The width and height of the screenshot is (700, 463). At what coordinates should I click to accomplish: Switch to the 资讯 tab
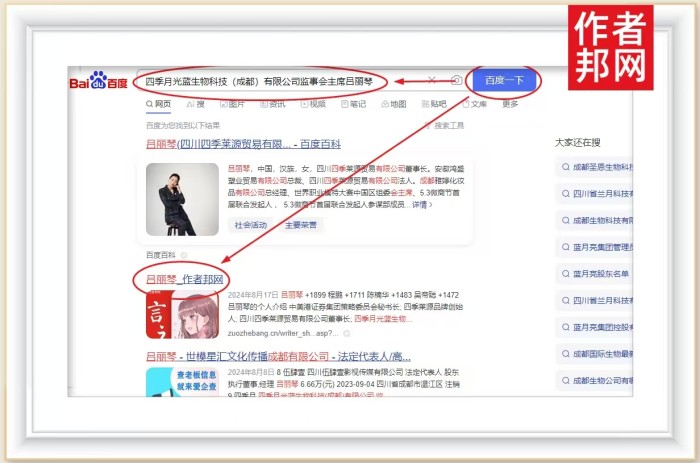pyautogui.click(x=272, y=103)
